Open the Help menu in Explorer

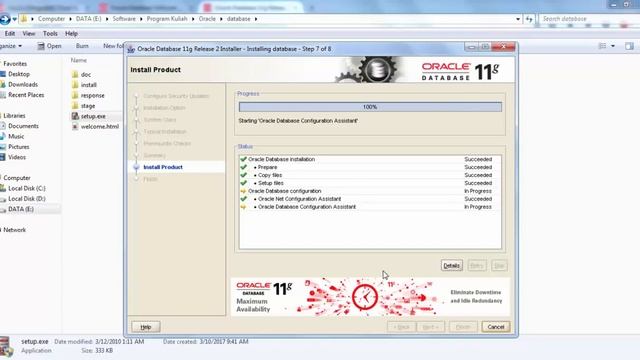(71, 33)
